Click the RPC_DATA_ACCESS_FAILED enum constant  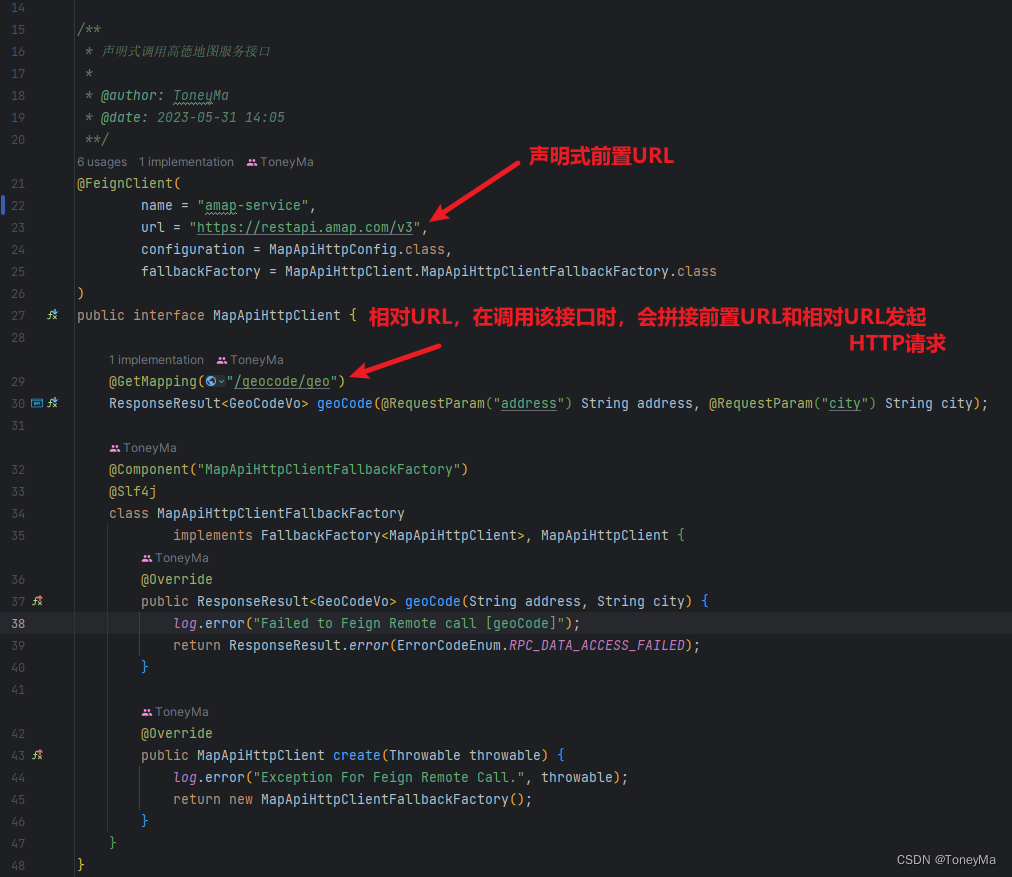pyautogui.click(x=597, y=645)
